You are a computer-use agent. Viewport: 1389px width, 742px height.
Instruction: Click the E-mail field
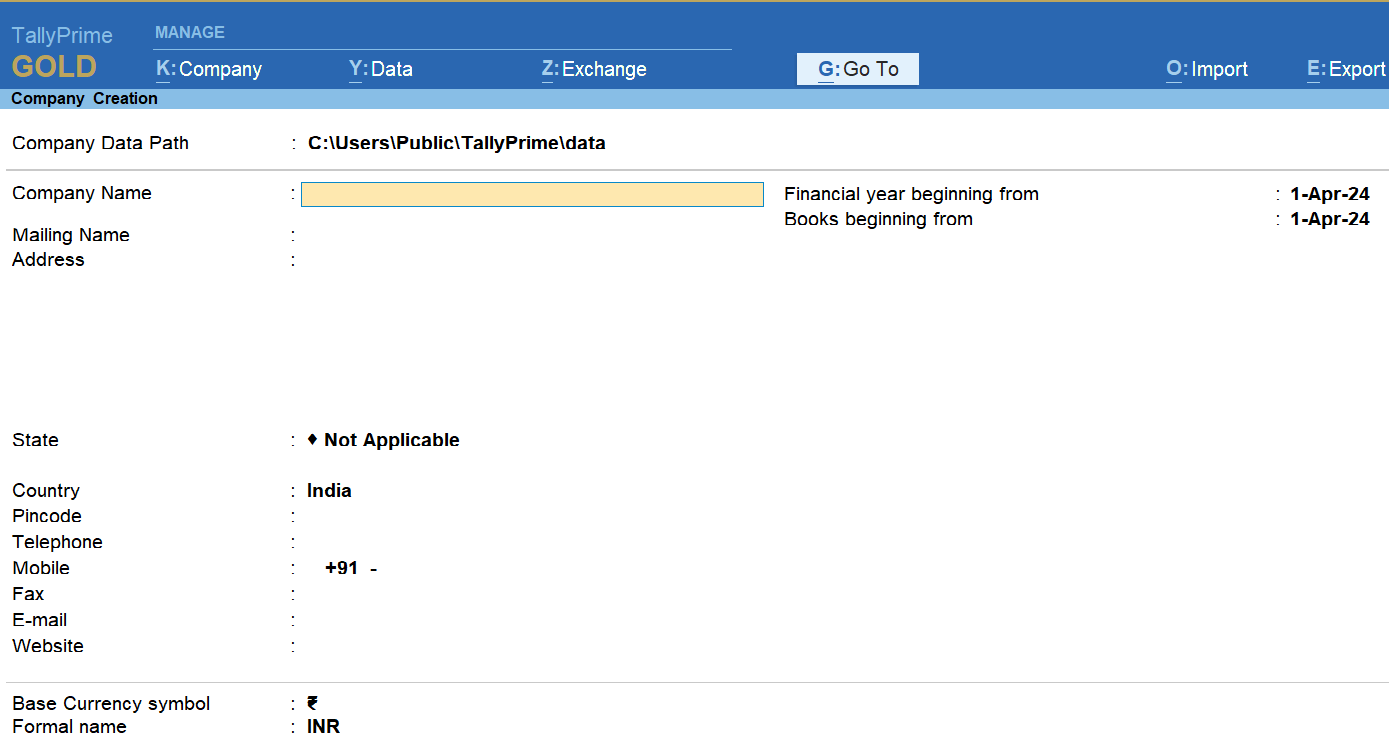click(x=400, y=621)
